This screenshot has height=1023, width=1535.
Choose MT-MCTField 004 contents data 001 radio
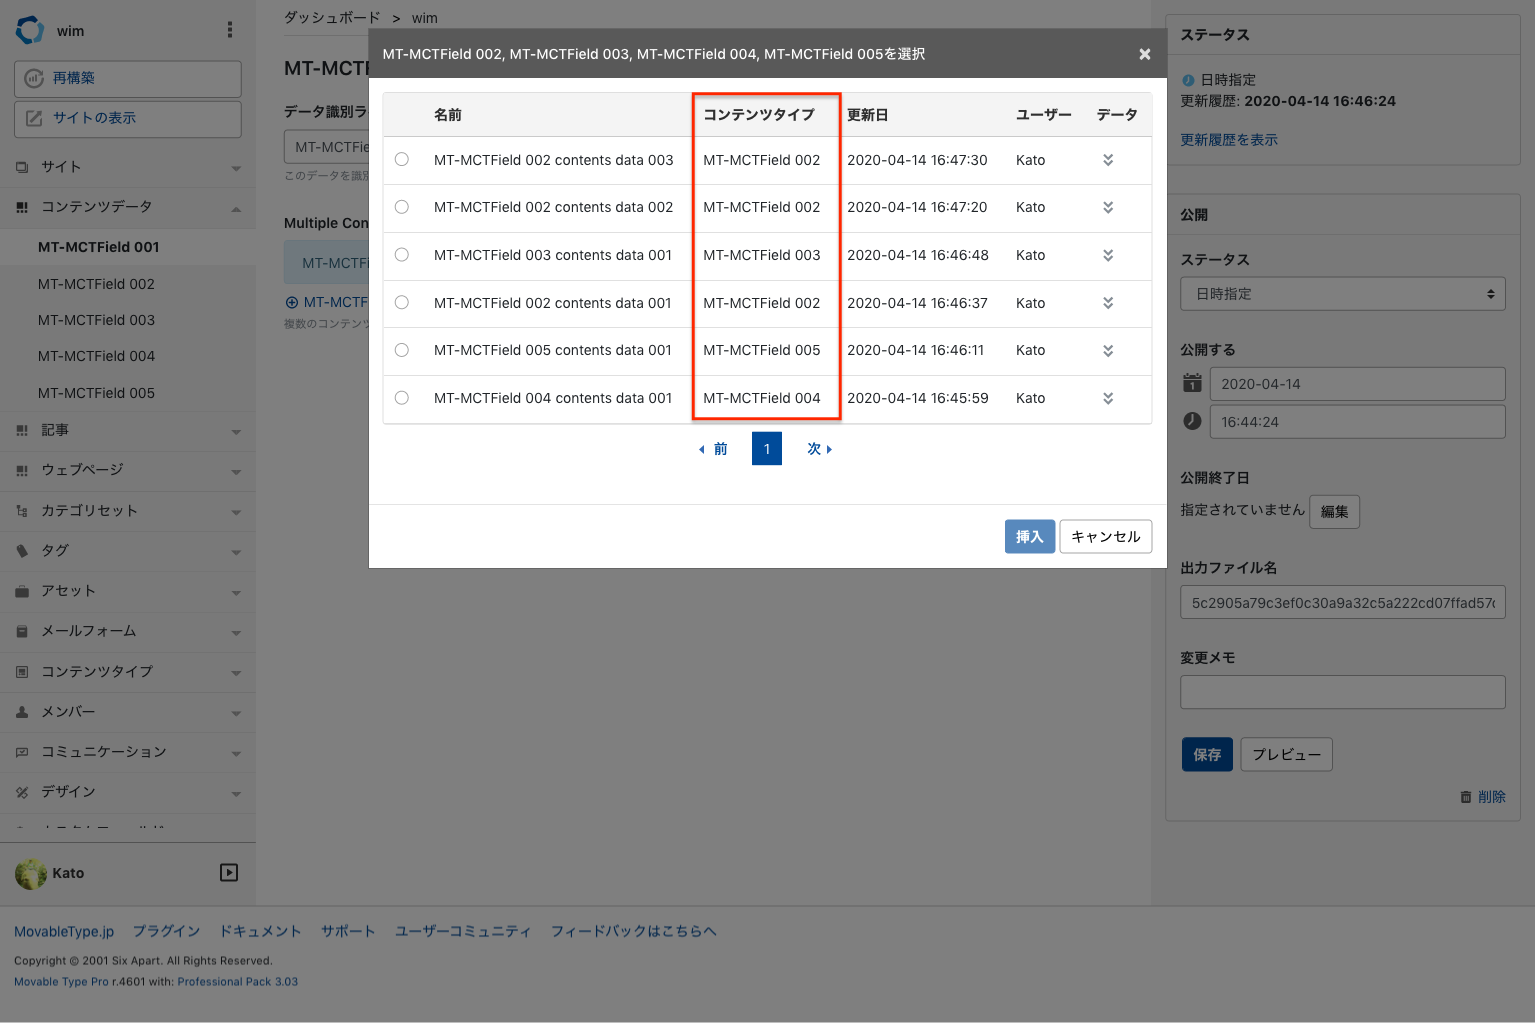point(402,398)
